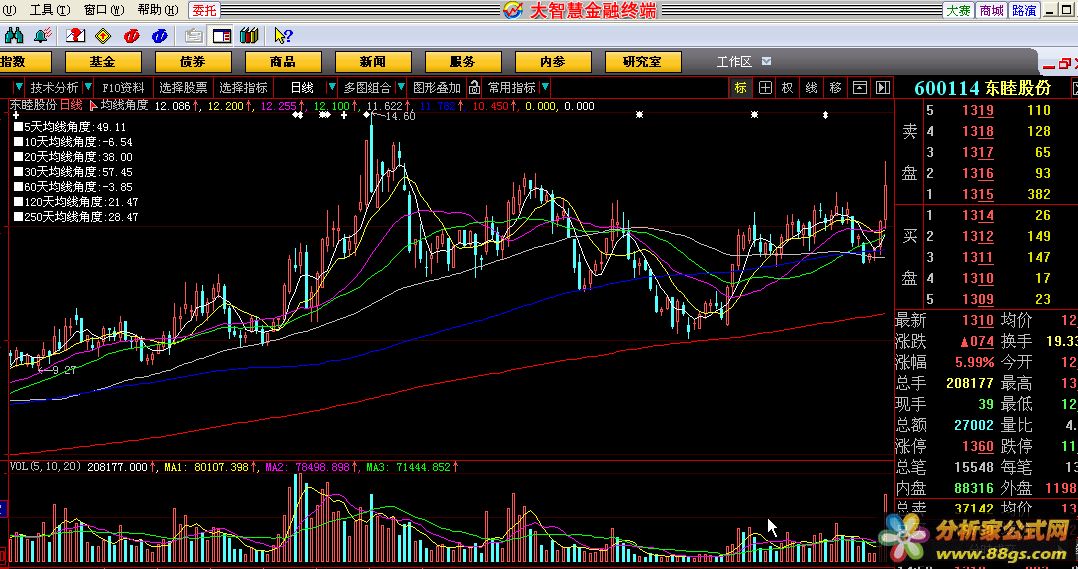
Task: Switch to the 债券 tab
Action: (192, 62)
